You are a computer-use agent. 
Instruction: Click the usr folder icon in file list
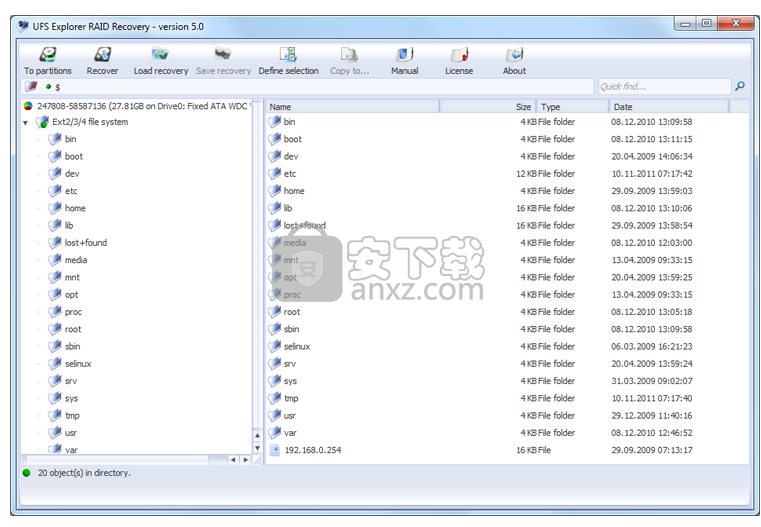(275, 415)
